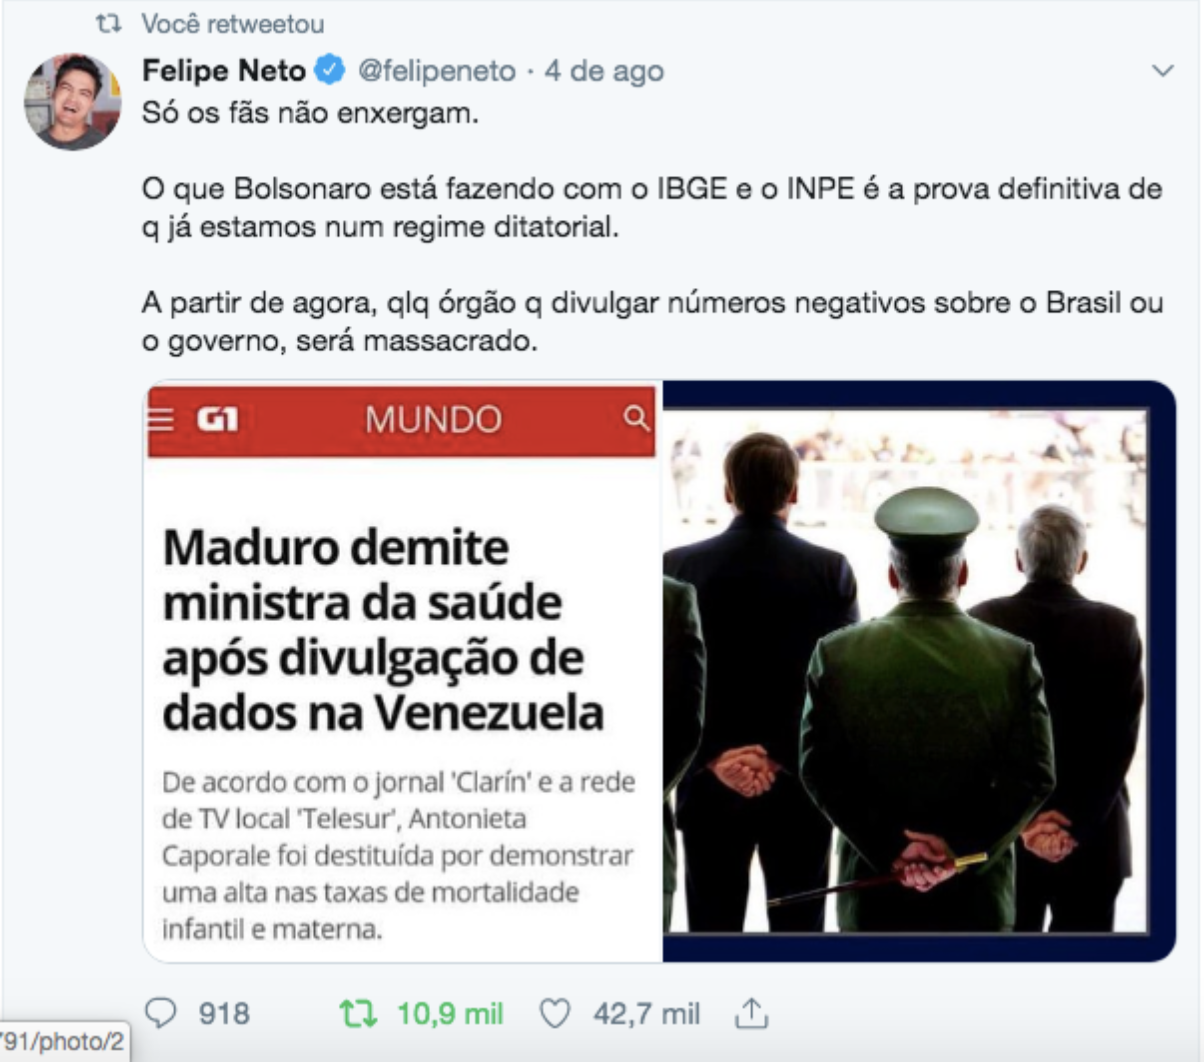Image resolution: width=1204 pixels, height=1064 pixels.
Task: Click the 10,9 mil retweet count
Action: (x=450, y=1014)
